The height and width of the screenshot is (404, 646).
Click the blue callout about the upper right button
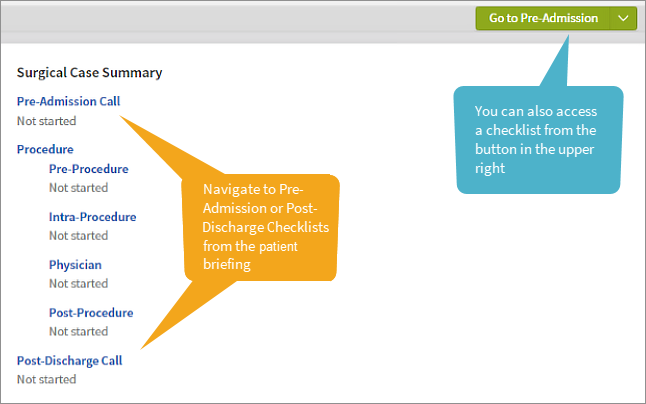click(539, 139)
